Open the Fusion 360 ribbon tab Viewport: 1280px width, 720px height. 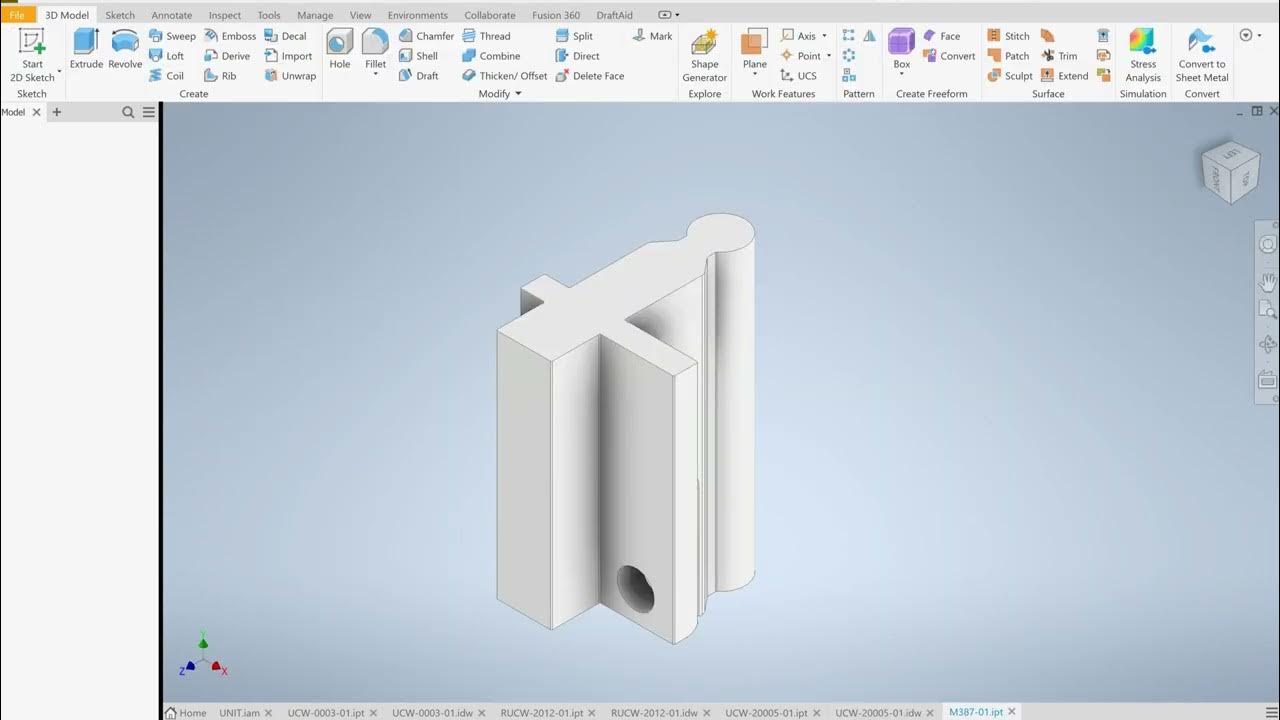point(556,15)
